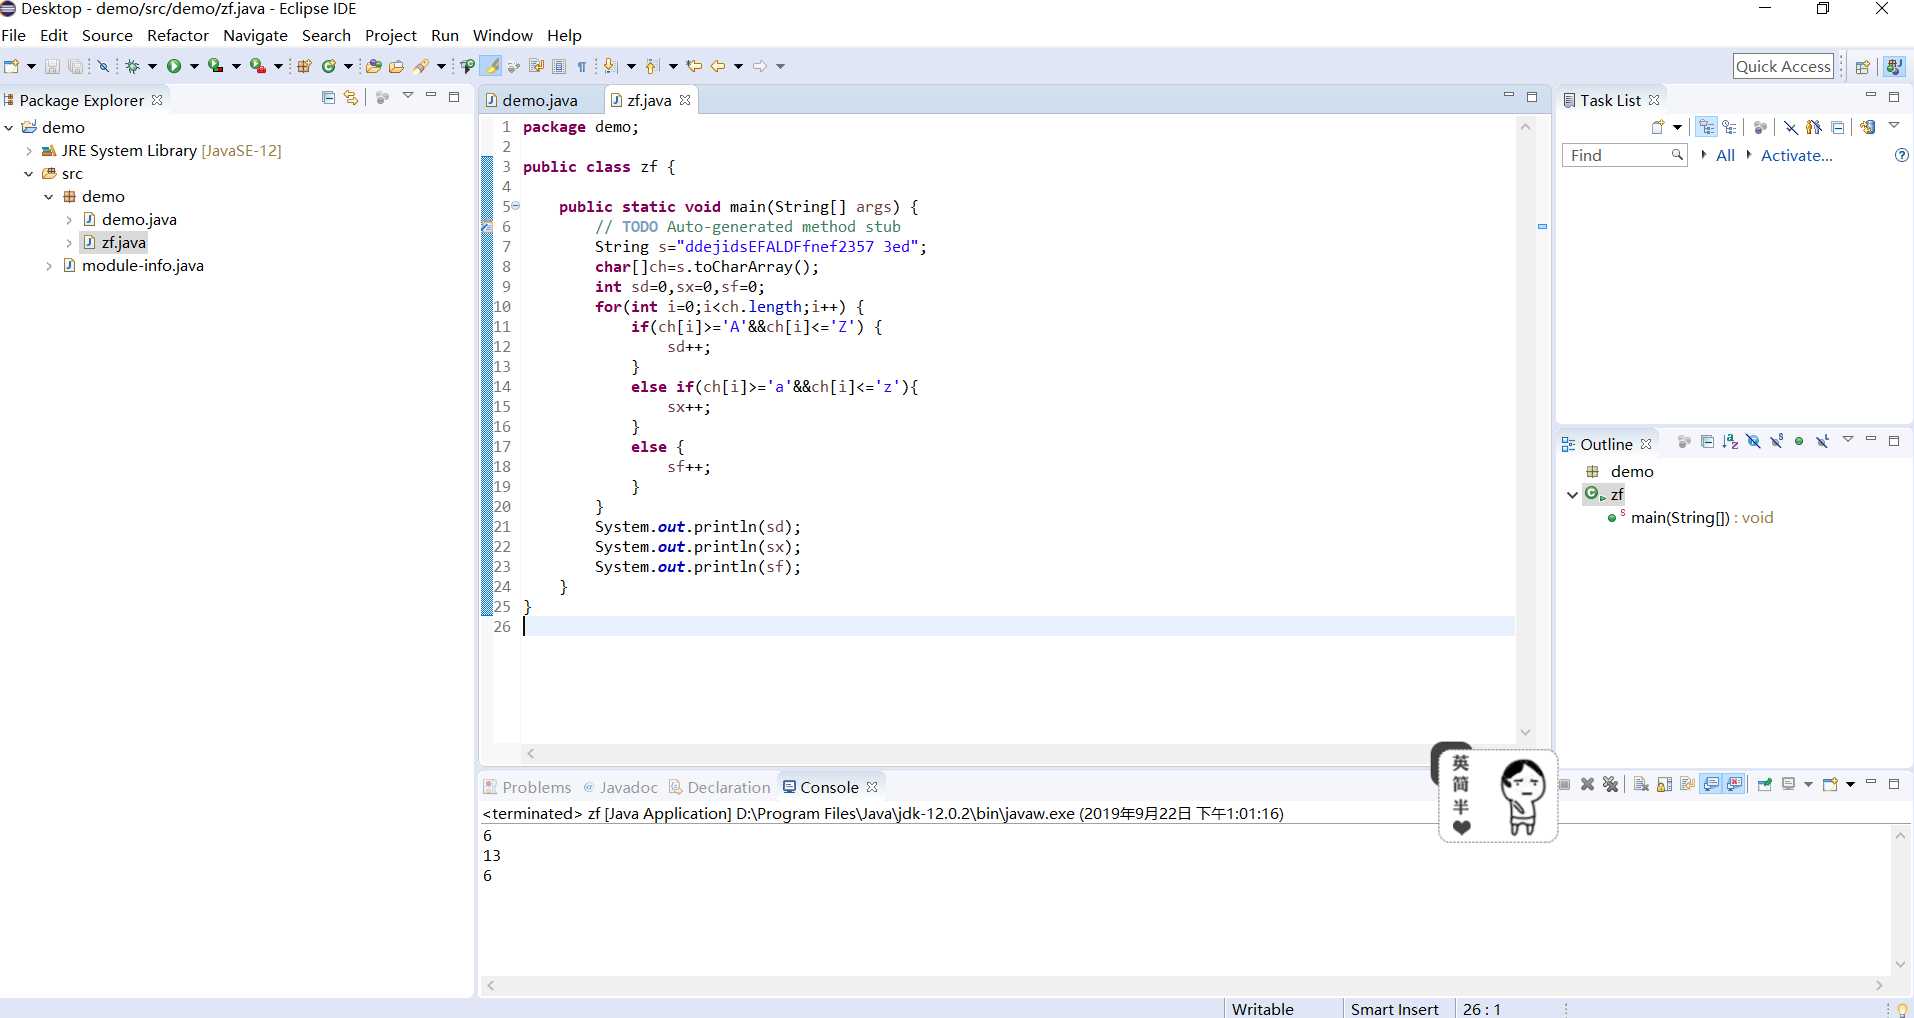Open the Package Explorer View Menu
Viewport: 1914px width, 1018px height.
408,96
